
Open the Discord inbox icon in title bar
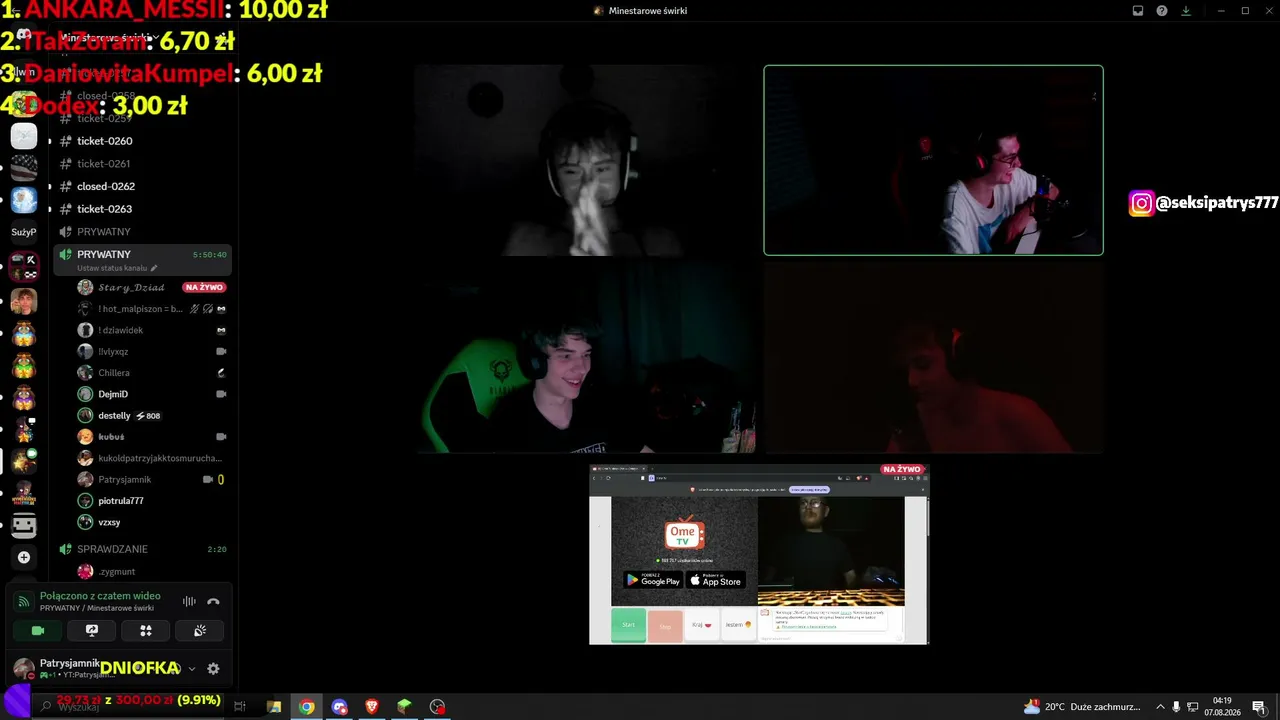pyautogui.click(x=1138, y=11)
